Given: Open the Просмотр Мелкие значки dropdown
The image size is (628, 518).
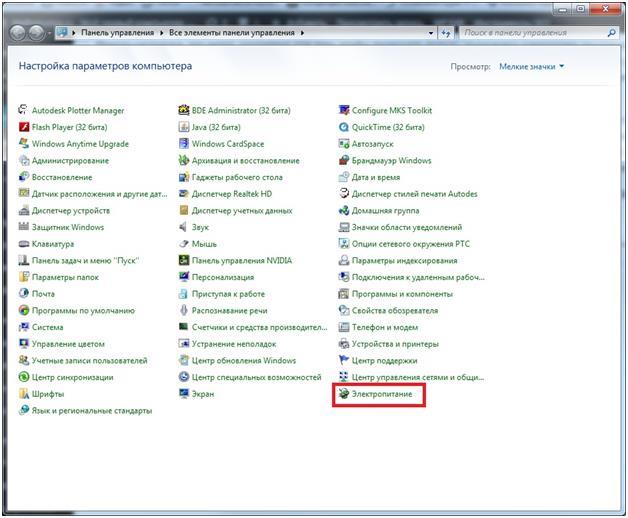Looking at the screenshot, I should pyautogui.click(x=531, y=67).
